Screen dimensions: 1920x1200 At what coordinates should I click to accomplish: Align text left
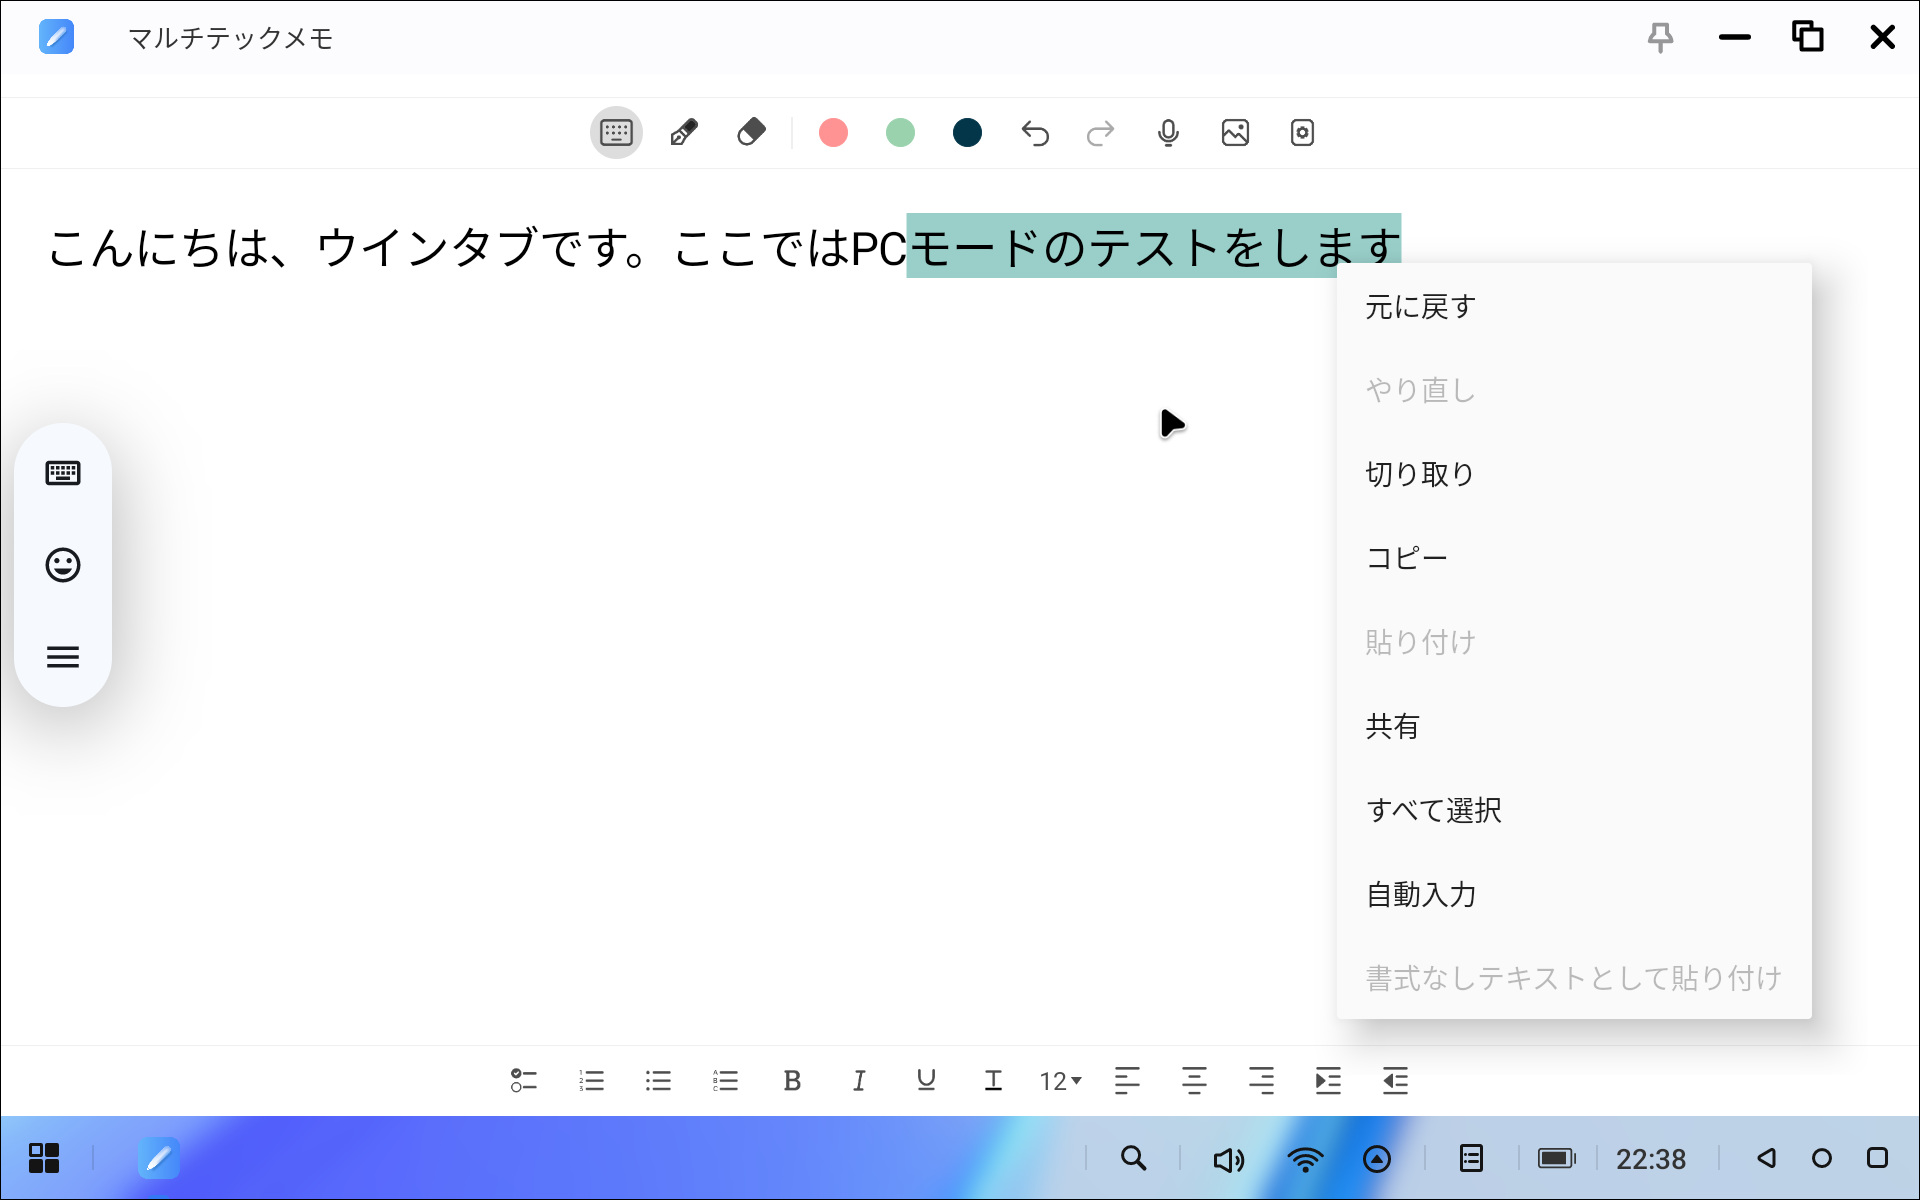[x=1127, y=1081]
